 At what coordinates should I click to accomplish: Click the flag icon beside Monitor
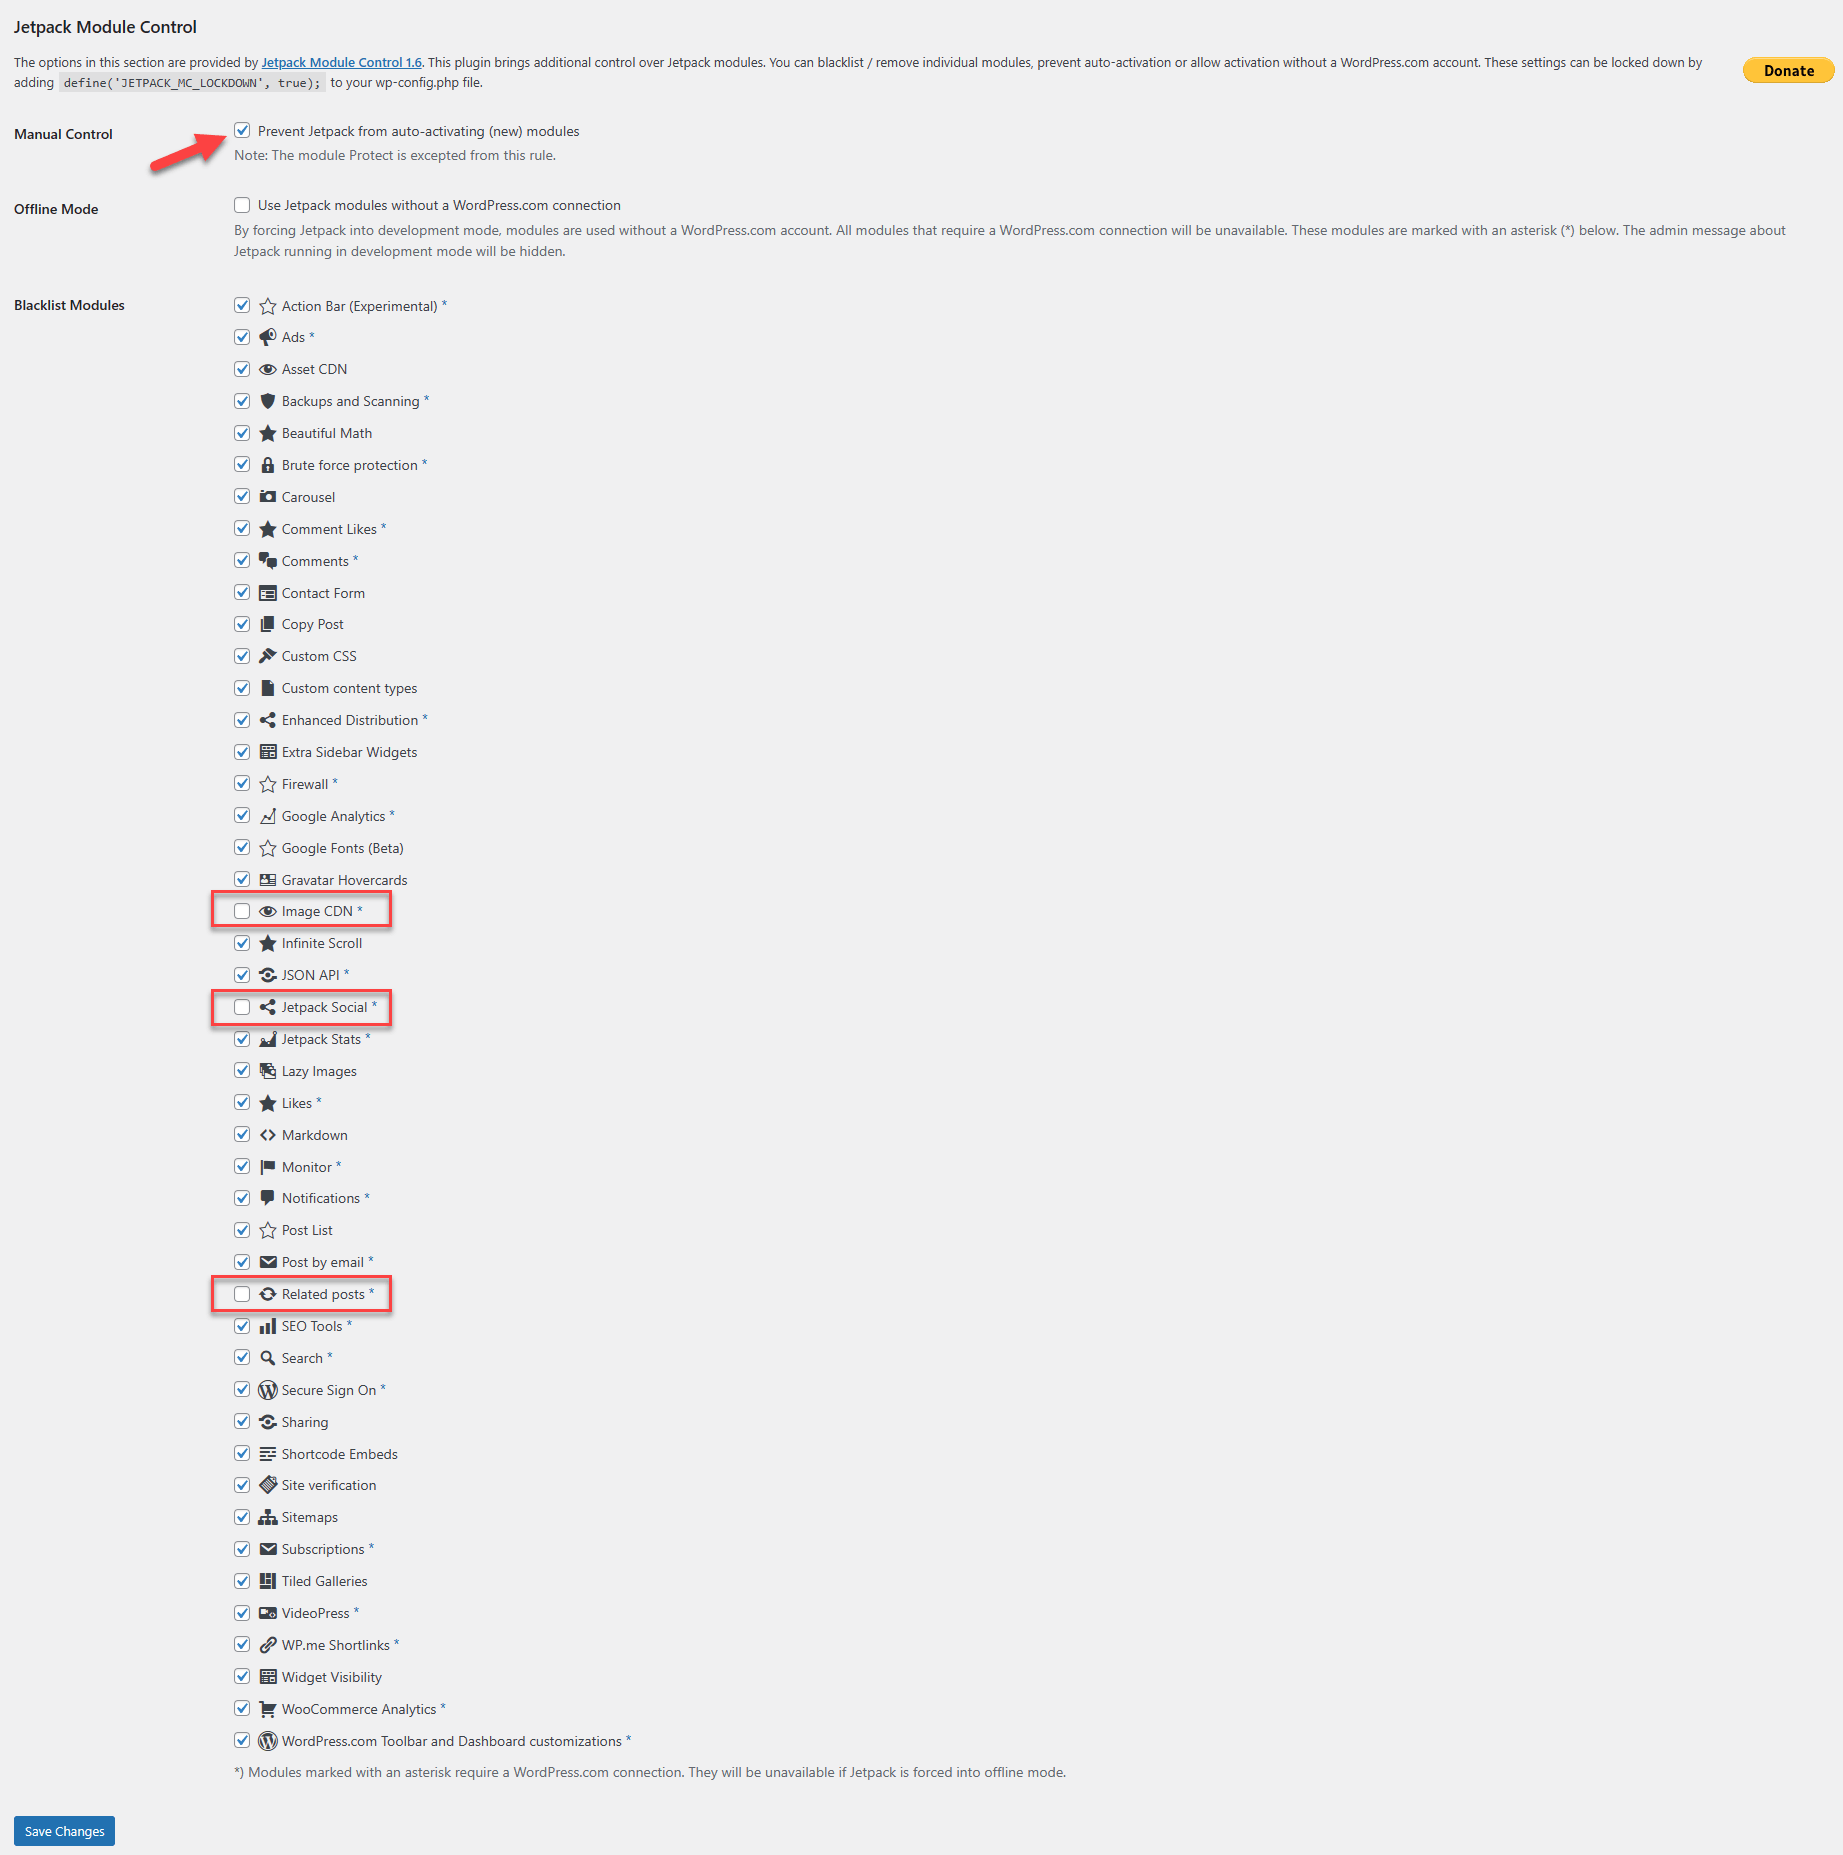coord(268,1167)
